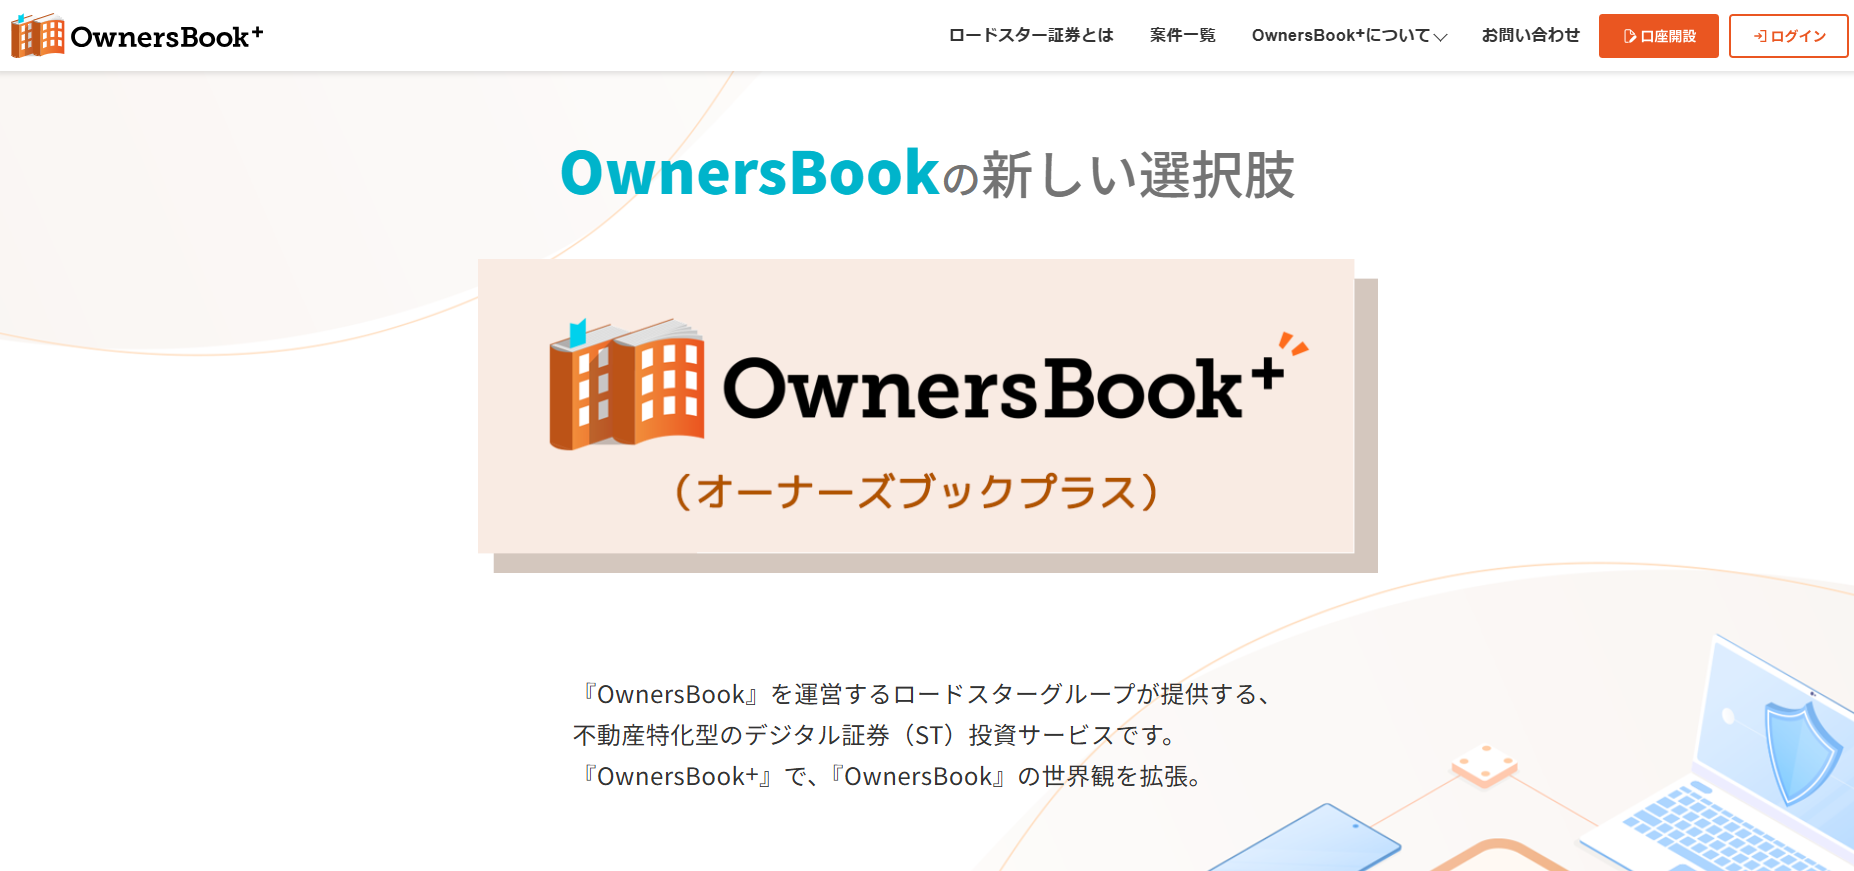The height and width of the screenshot is (871, 1854).
Task: Expand the OwnersBook+について dropdown
Action: 1349,35
